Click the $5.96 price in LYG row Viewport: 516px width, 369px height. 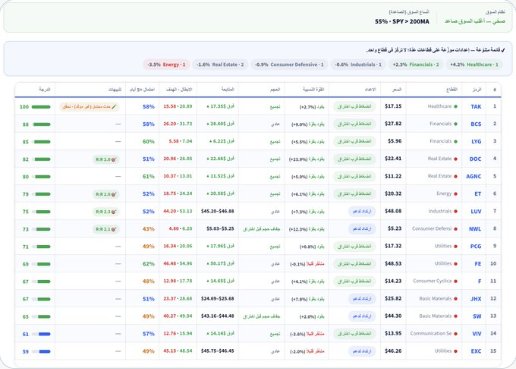[x=395, y=141]
